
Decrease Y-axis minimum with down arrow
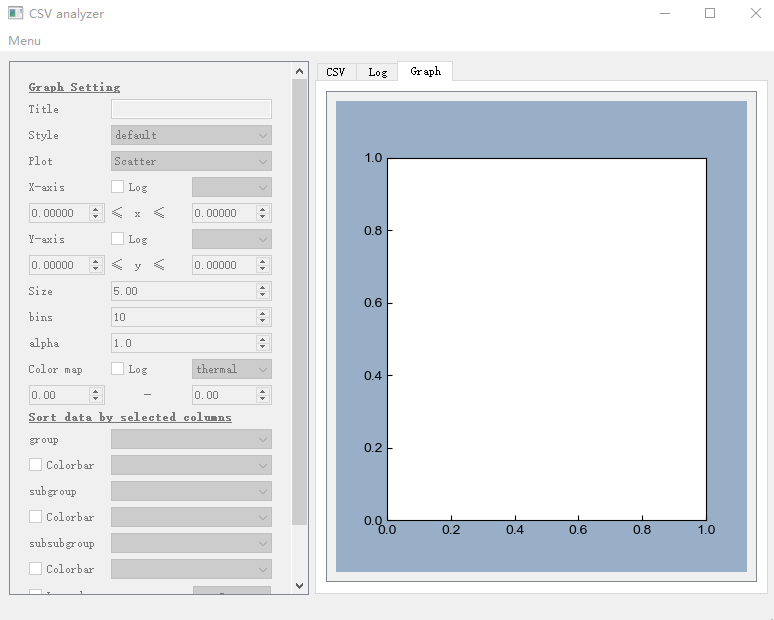96,269
